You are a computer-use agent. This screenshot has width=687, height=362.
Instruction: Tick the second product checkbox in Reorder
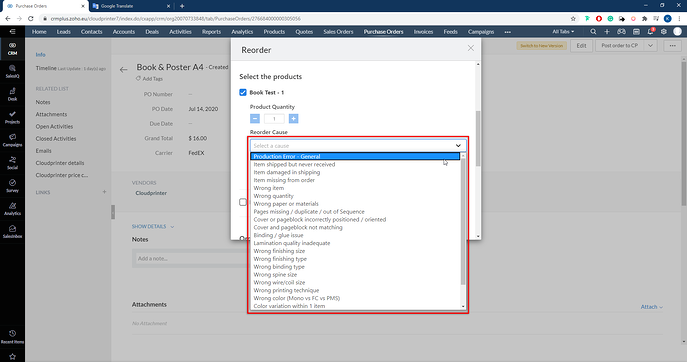pos(243,202)
